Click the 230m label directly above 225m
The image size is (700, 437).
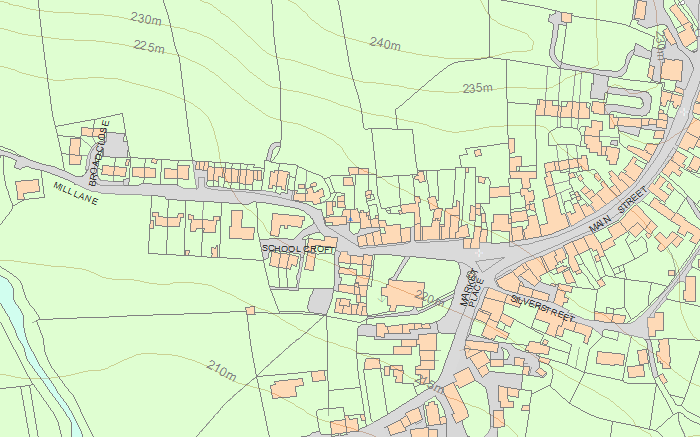tap(146, 19)
